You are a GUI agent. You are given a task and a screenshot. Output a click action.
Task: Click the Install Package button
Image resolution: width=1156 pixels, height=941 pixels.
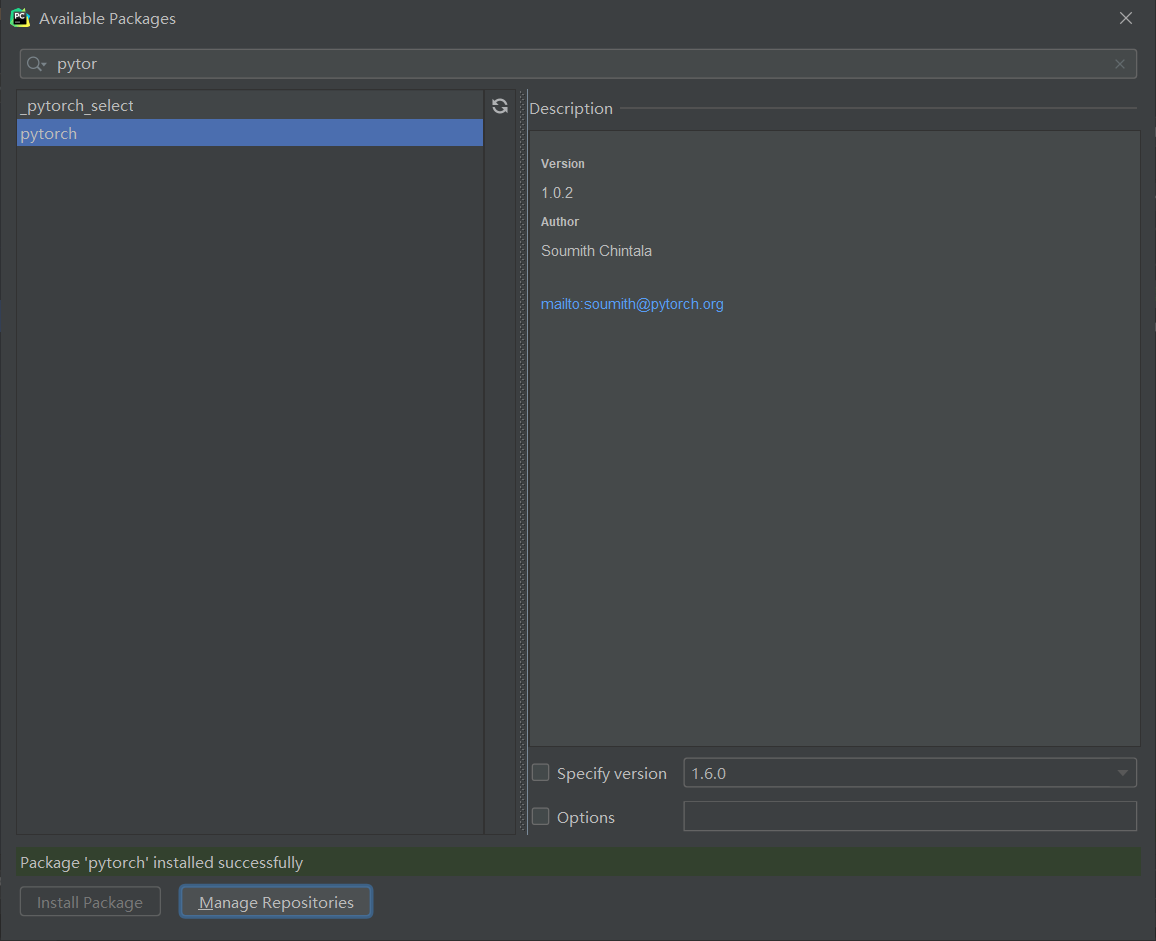[90, 902]
